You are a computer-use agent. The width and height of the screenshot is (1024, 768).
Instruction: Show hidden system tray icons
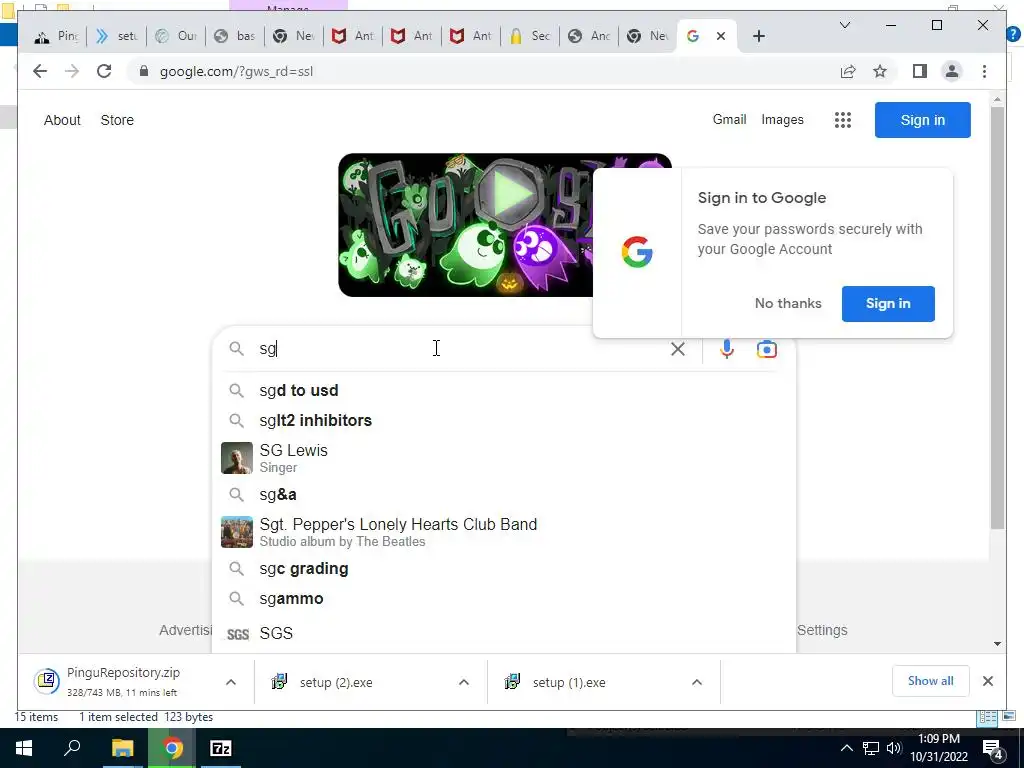[846, 748]
